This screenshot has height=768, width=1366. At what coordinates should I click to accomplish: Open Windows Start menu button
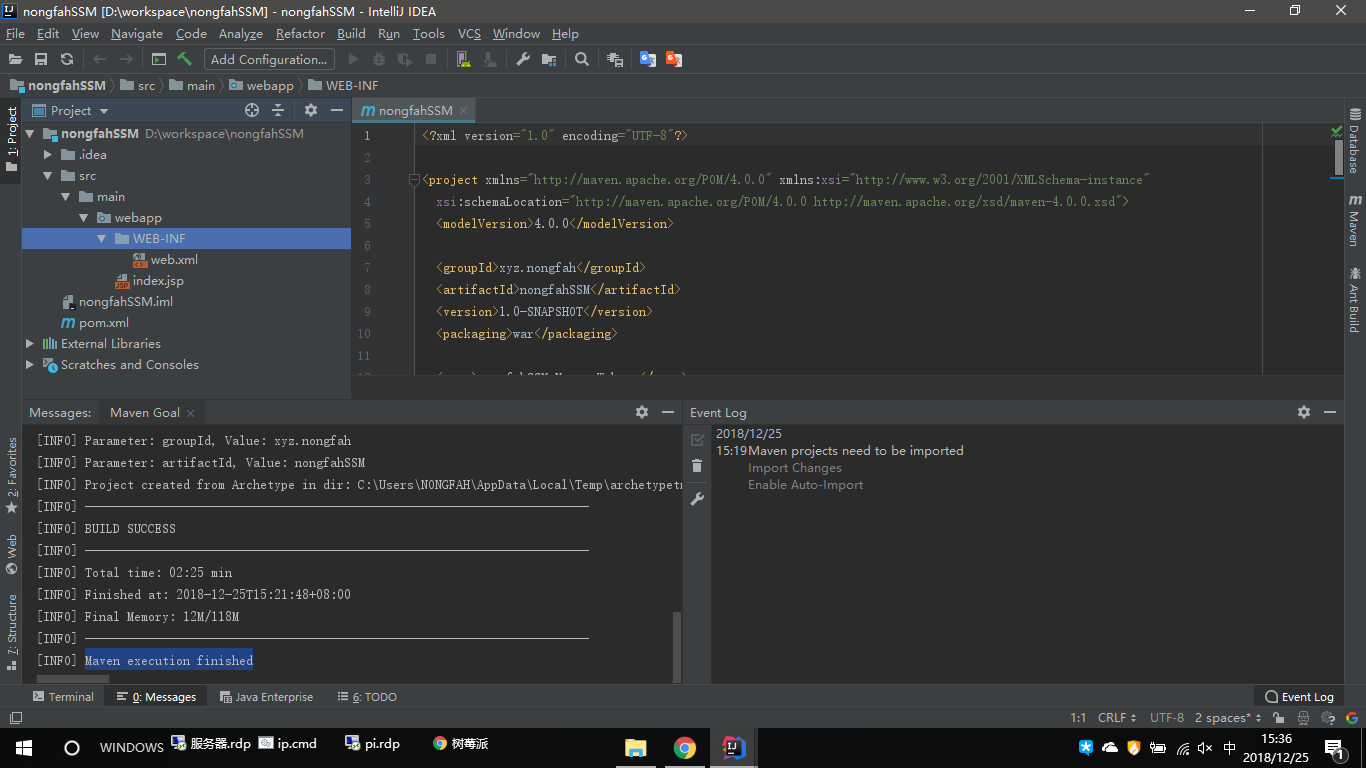click(23, 747)
